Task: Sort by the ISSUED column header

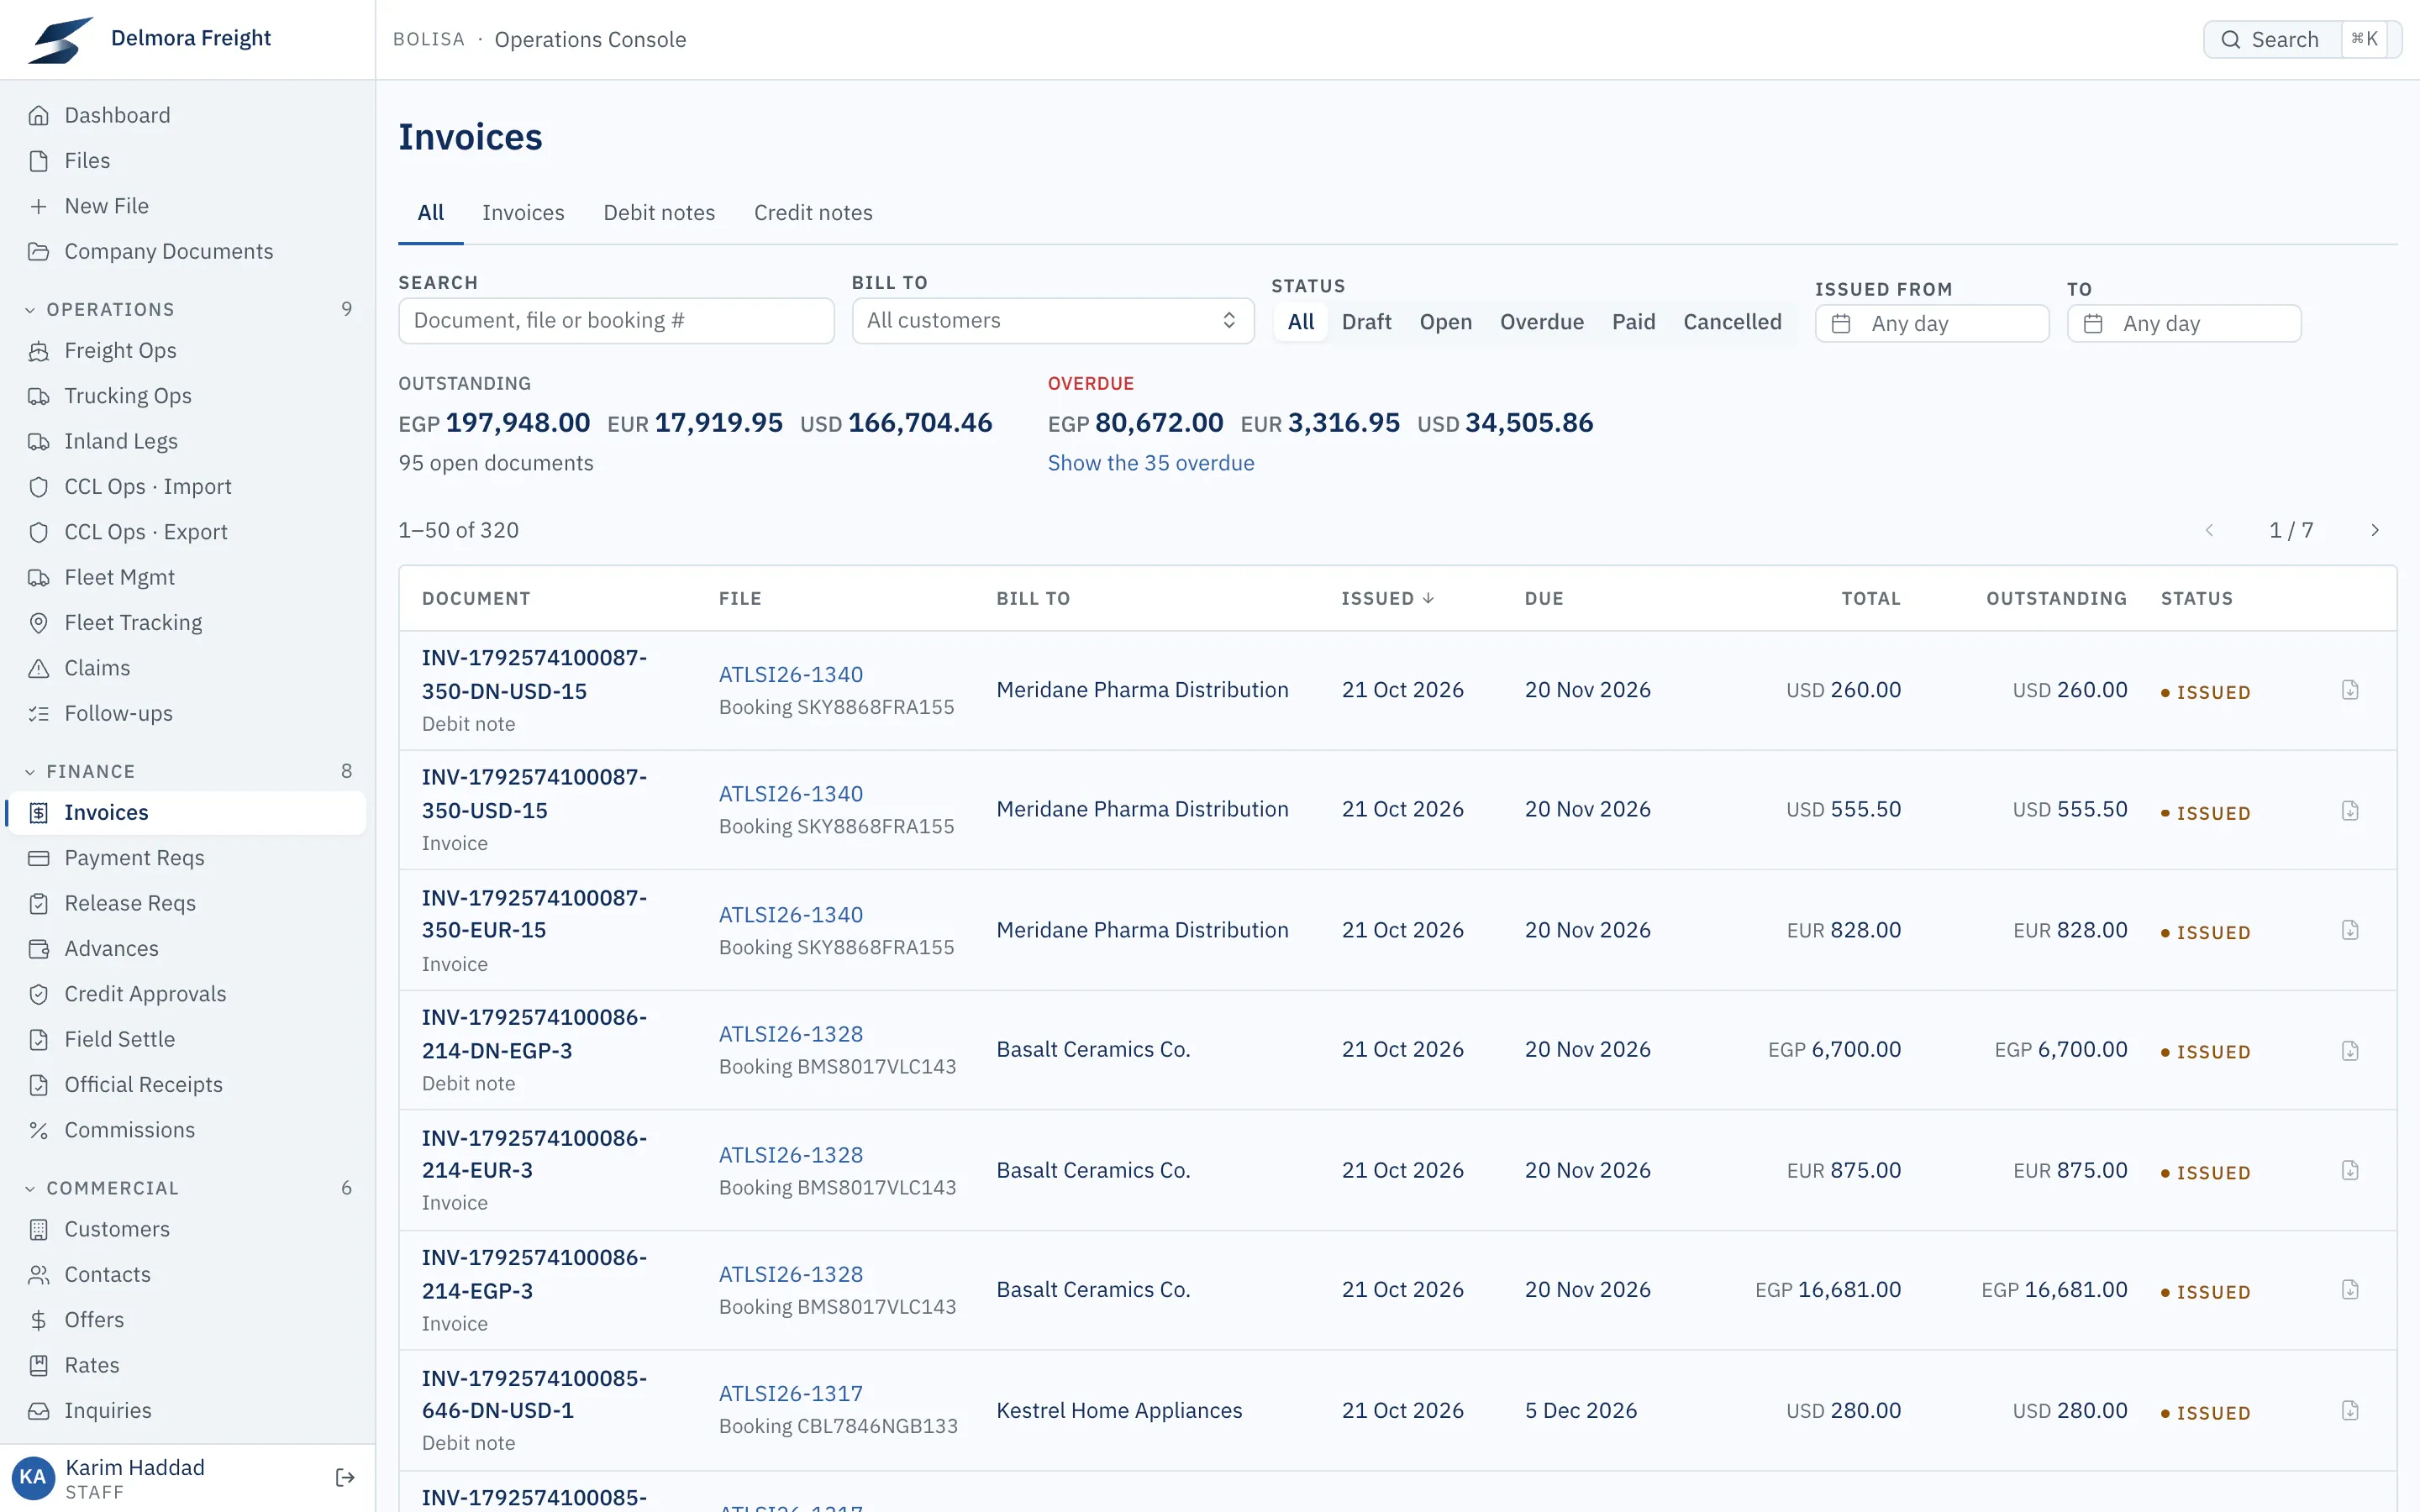Action: pyautogui.click(x=1387, y=598)
